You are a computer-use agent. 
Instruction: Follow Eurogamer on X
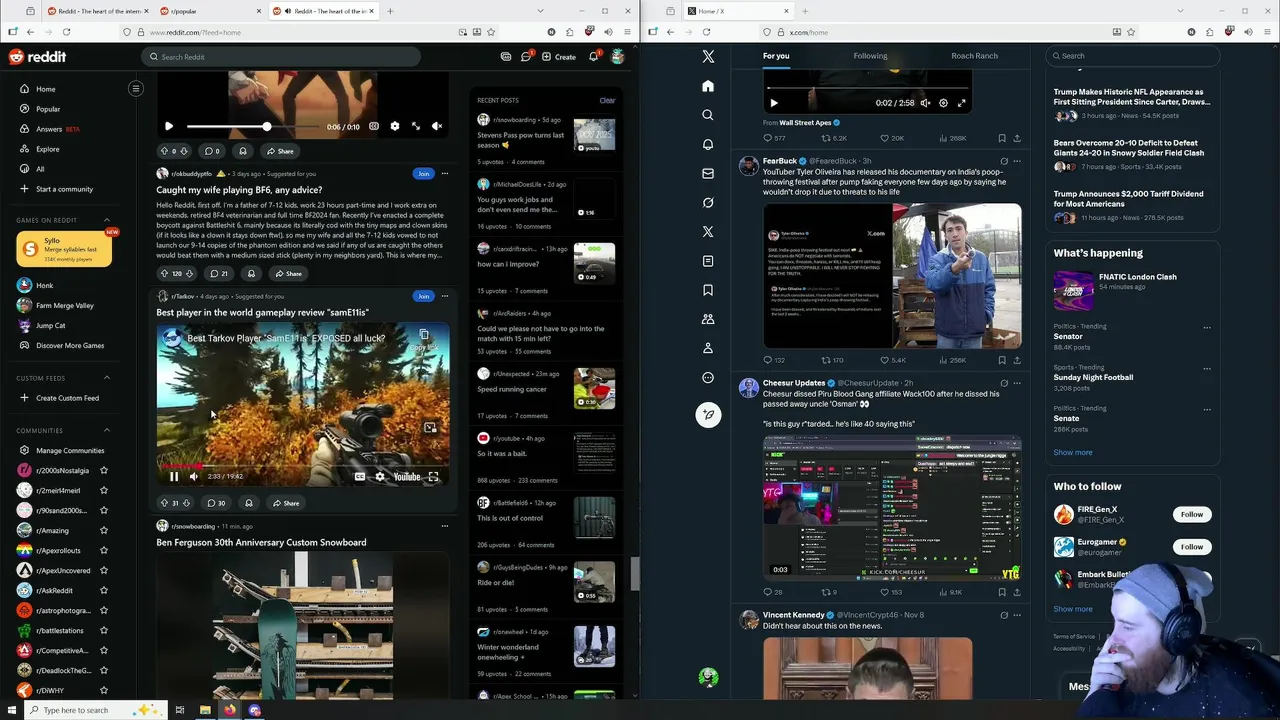[x=1191, y=547]
